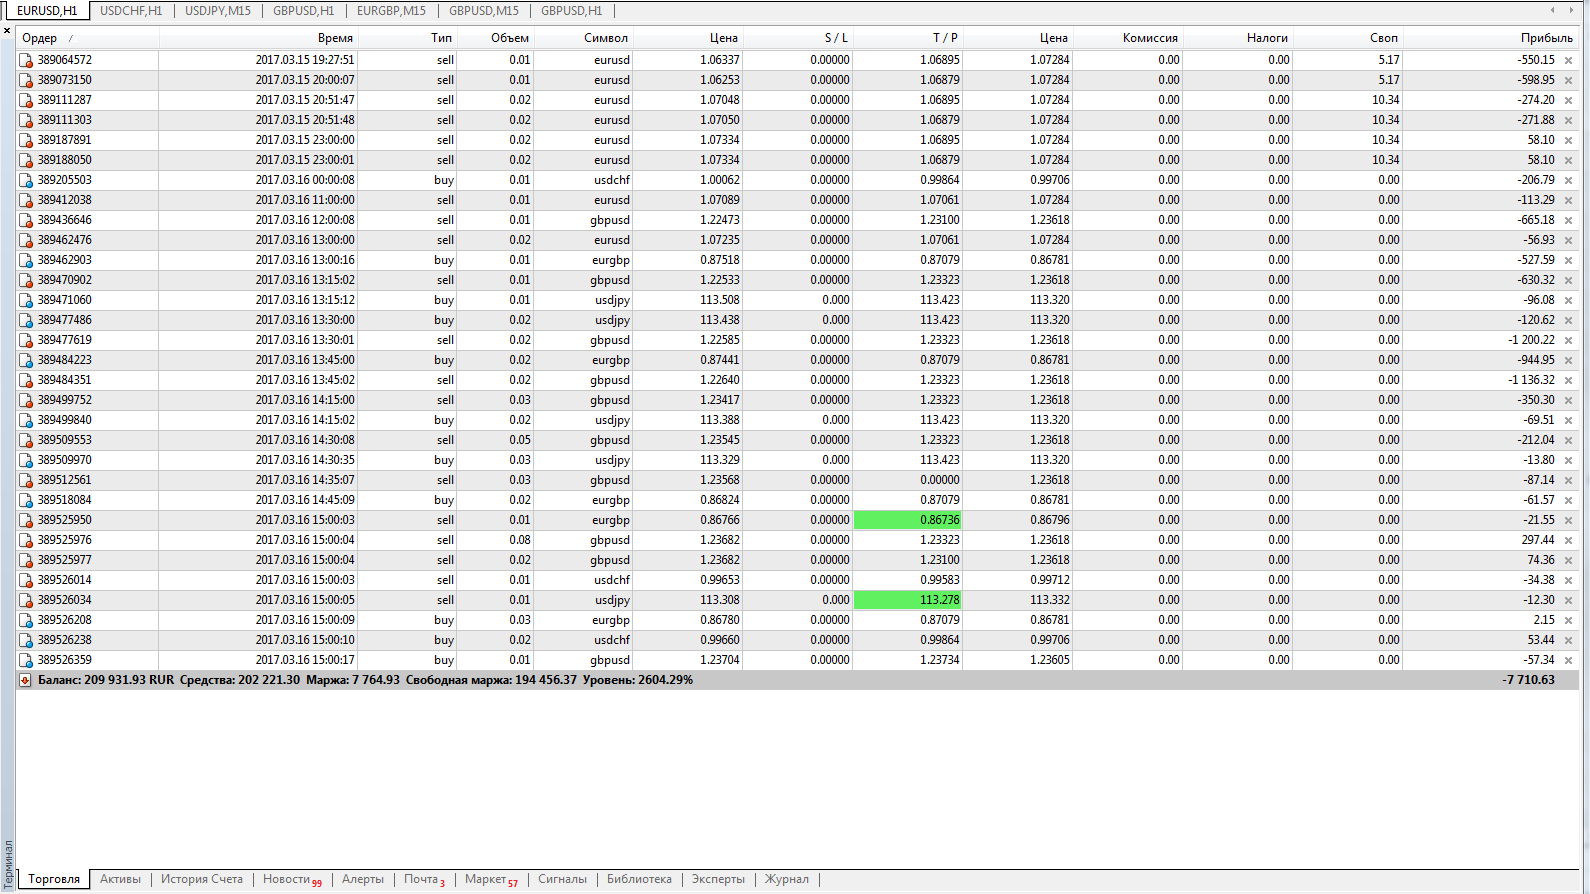Select the buy order icon for 389462903

26,261
